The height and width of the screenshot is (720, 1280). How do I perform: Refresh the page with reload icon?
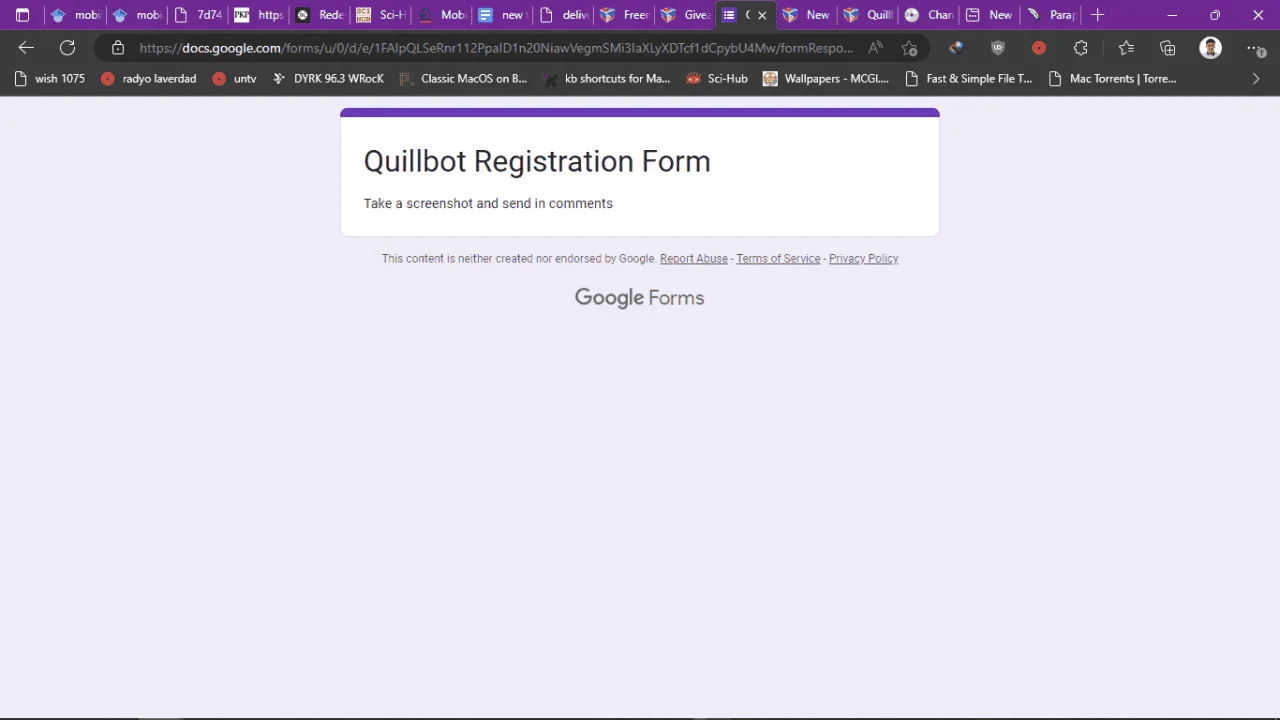[67, 48]
